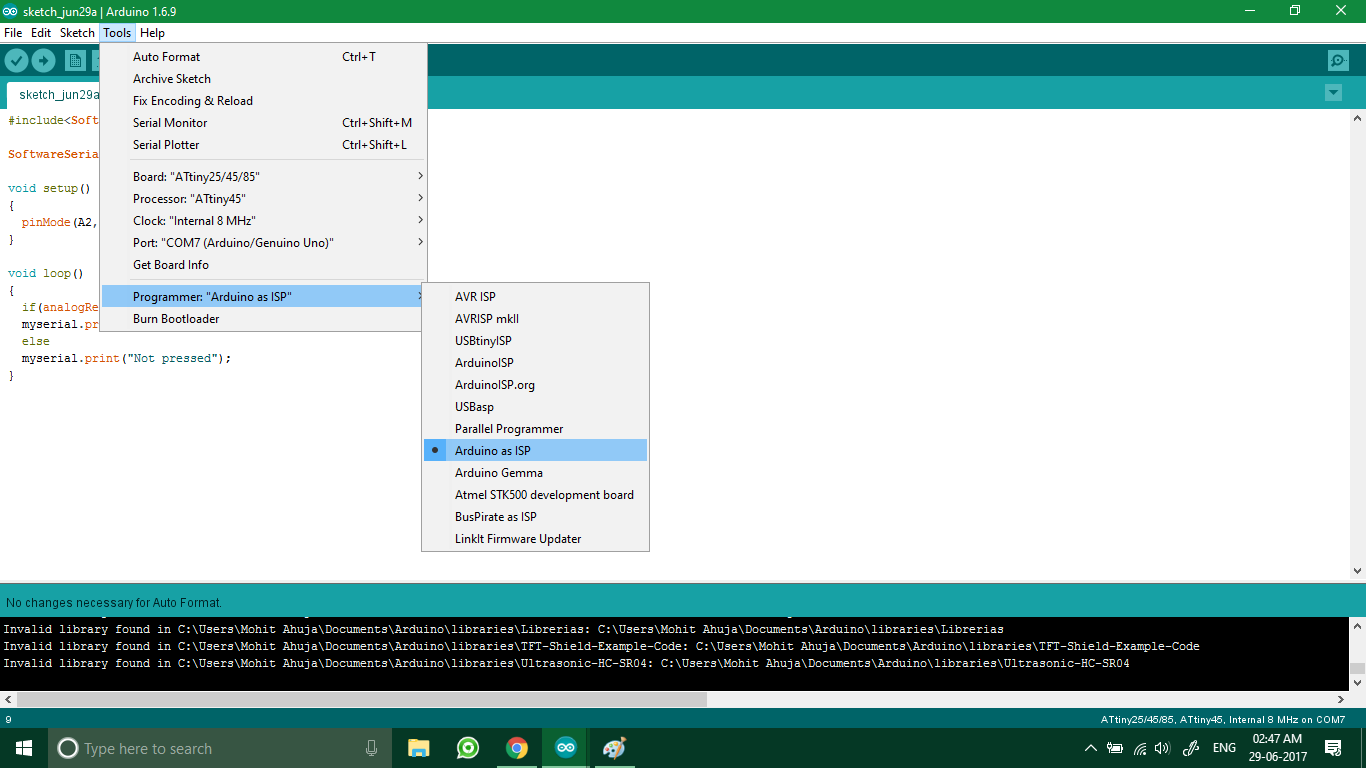
Task: Select ArduinoISP.org programmer option
Action: point(535,385)
